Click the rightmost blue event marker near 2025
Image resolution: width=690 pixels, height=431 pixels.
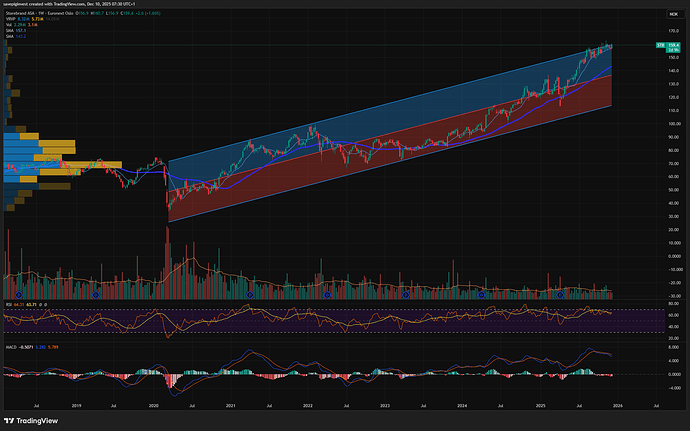pos(561,294)
